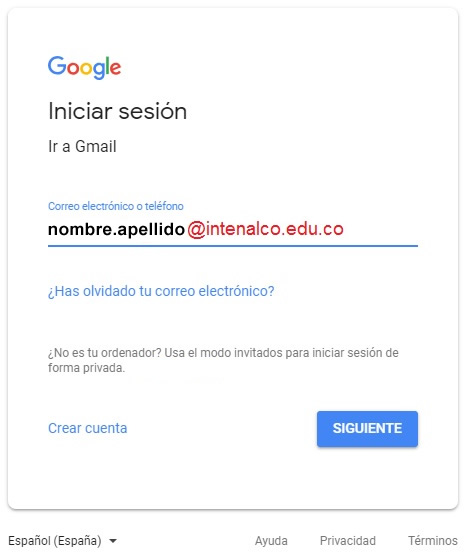Click the Google logo
This screenshot has height=556, width=467.
pos(84,67)
